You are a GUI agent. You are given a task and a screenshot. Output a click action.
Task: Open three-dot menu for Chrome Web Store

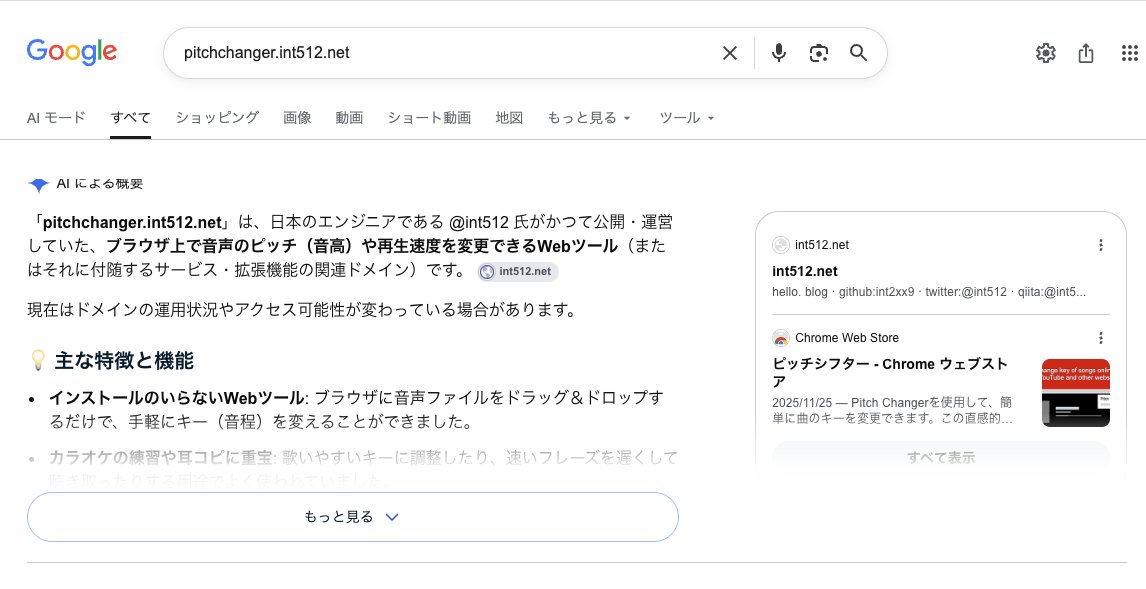click(1101, 338)
